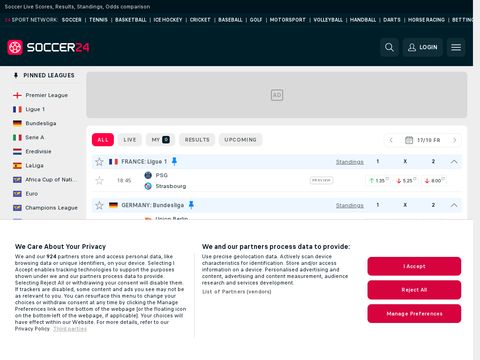Screen dimensions: 480x360
Task: Click the Manage Preferences button
Action: 414,313
